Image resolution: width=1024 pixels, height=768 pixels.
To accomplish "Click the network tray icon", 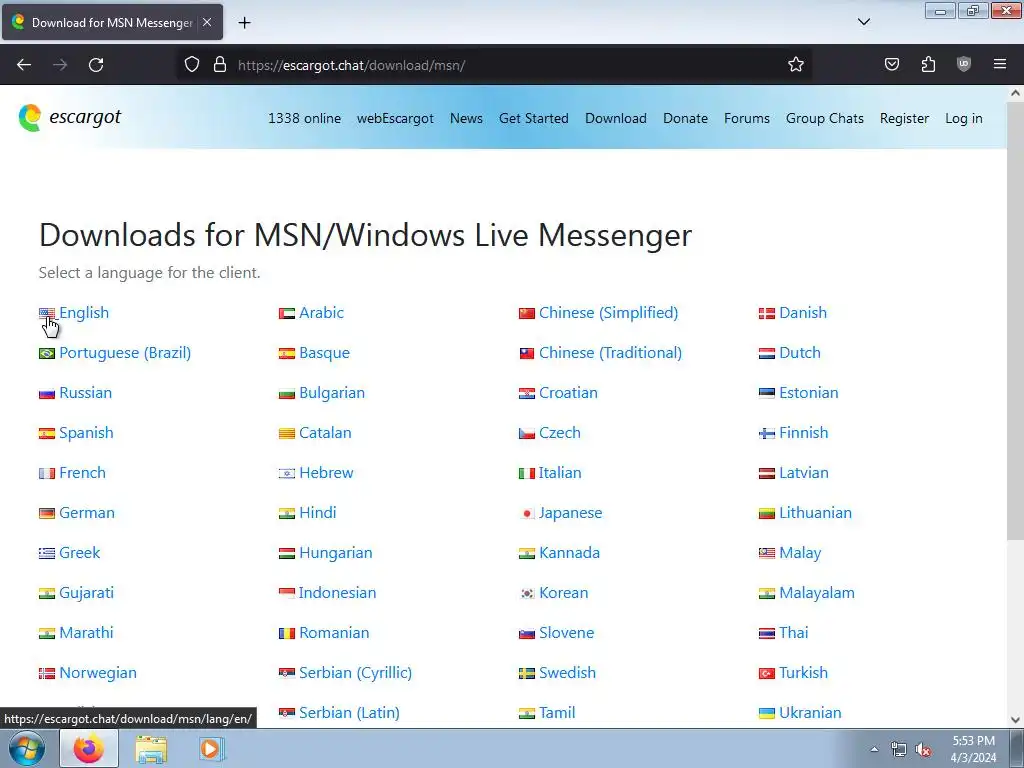I will 899,750.
